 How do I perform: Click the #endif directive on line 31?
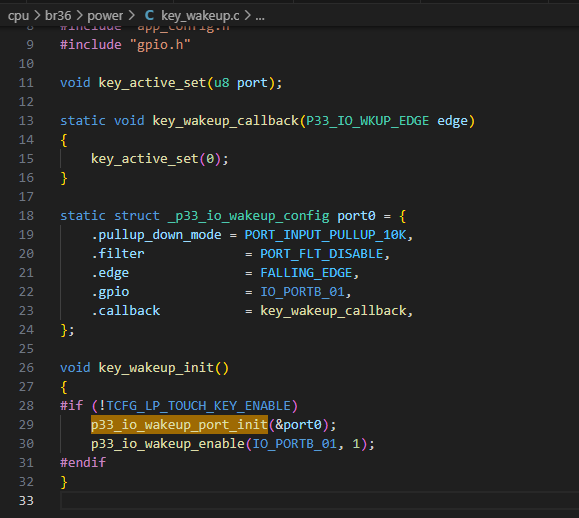[x=83, y=463]
